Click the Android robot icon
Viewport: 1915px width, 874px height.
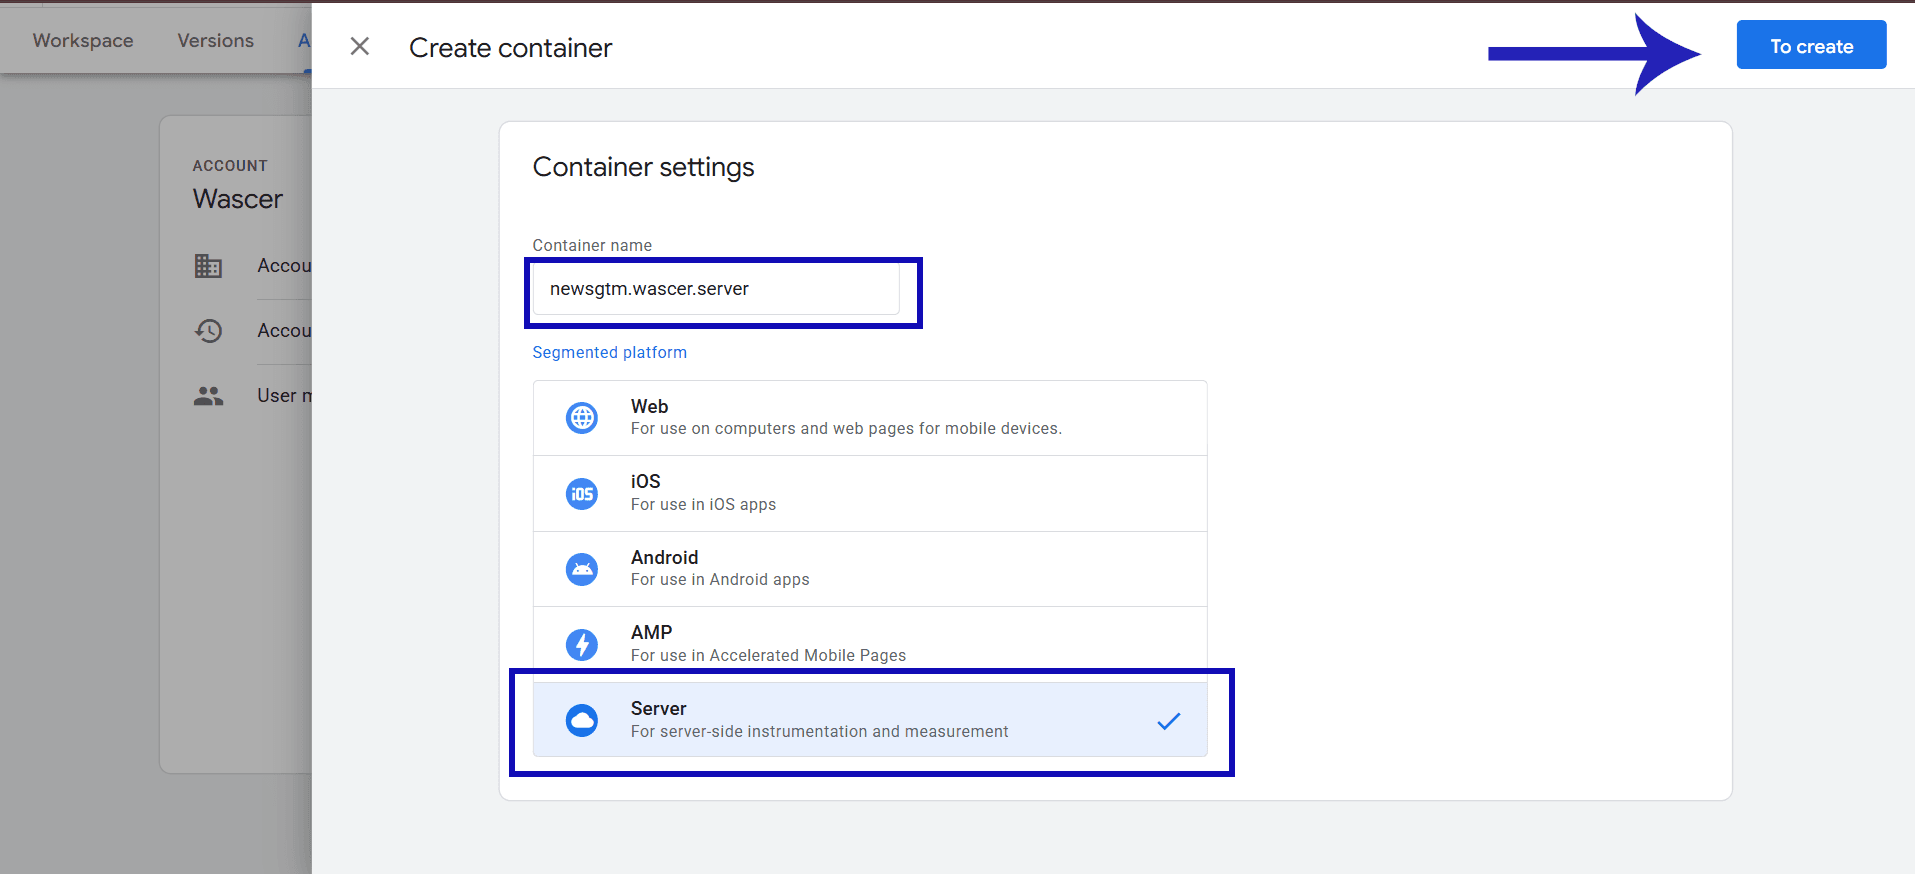(x=582, y=569)
